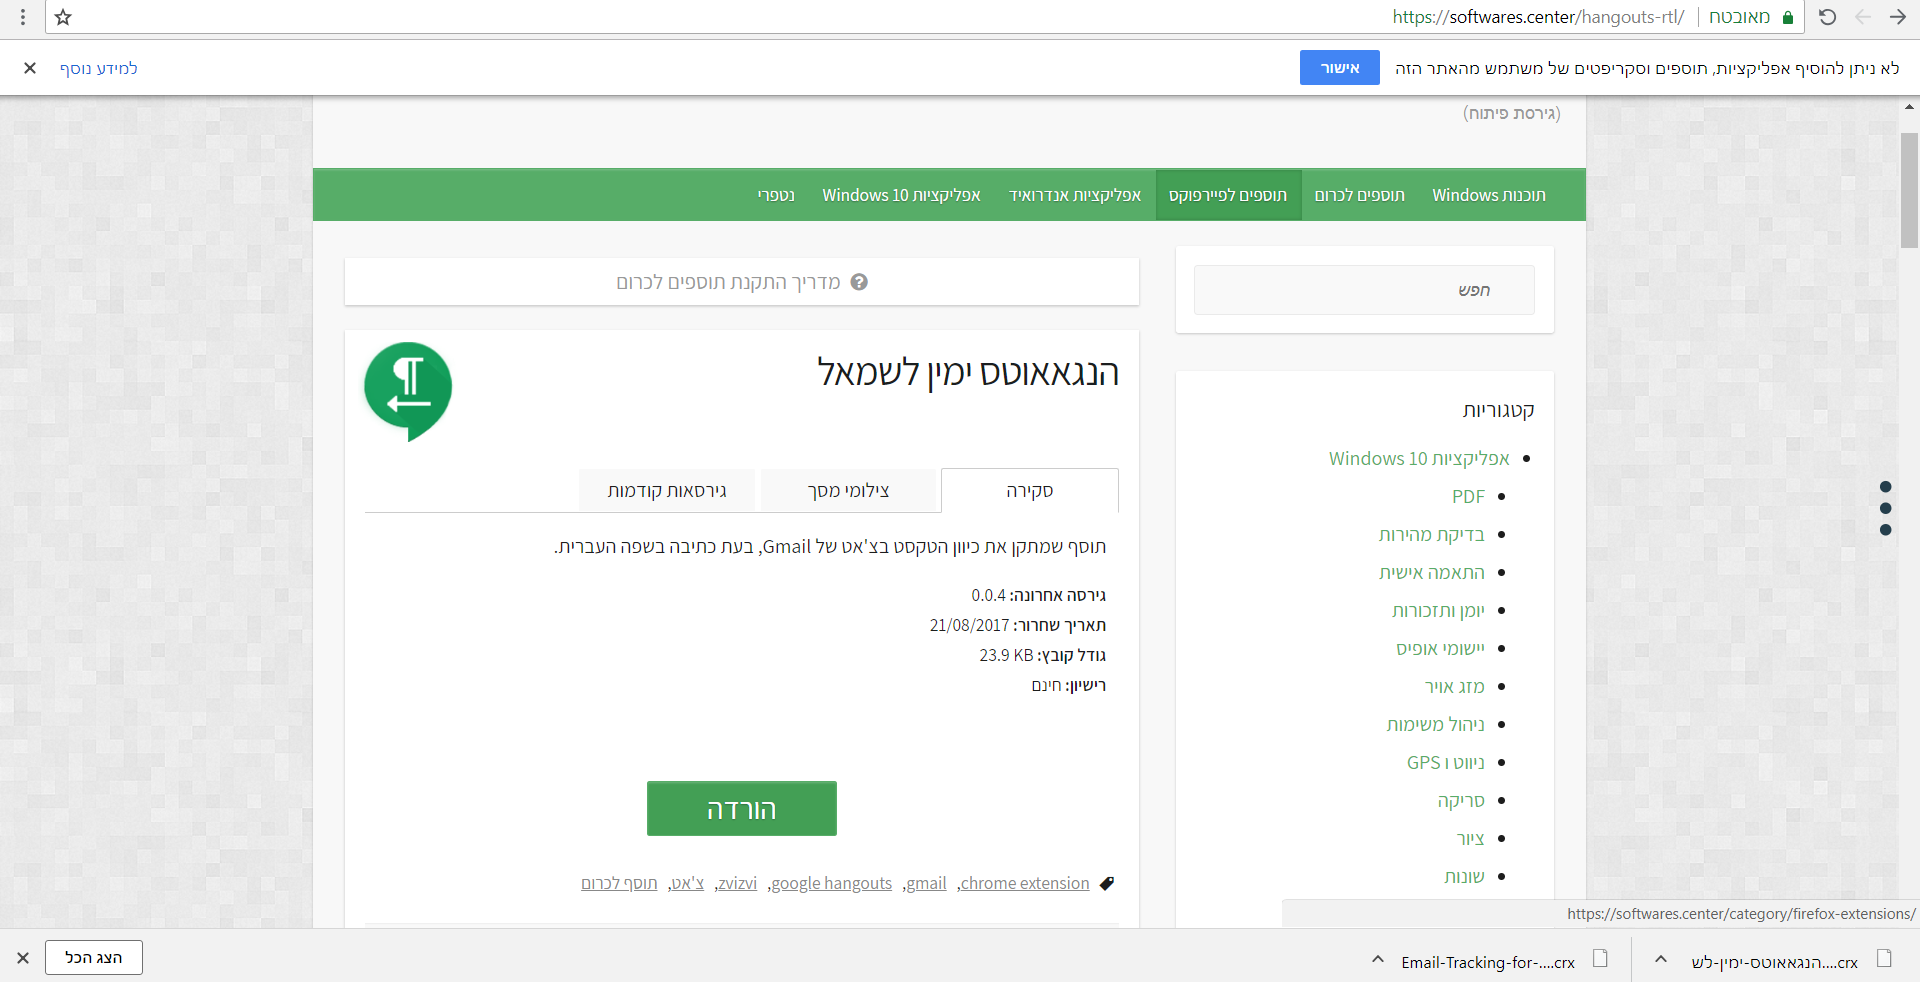
Task: Click the green הורדה download button
Action: tap(742, 808)
